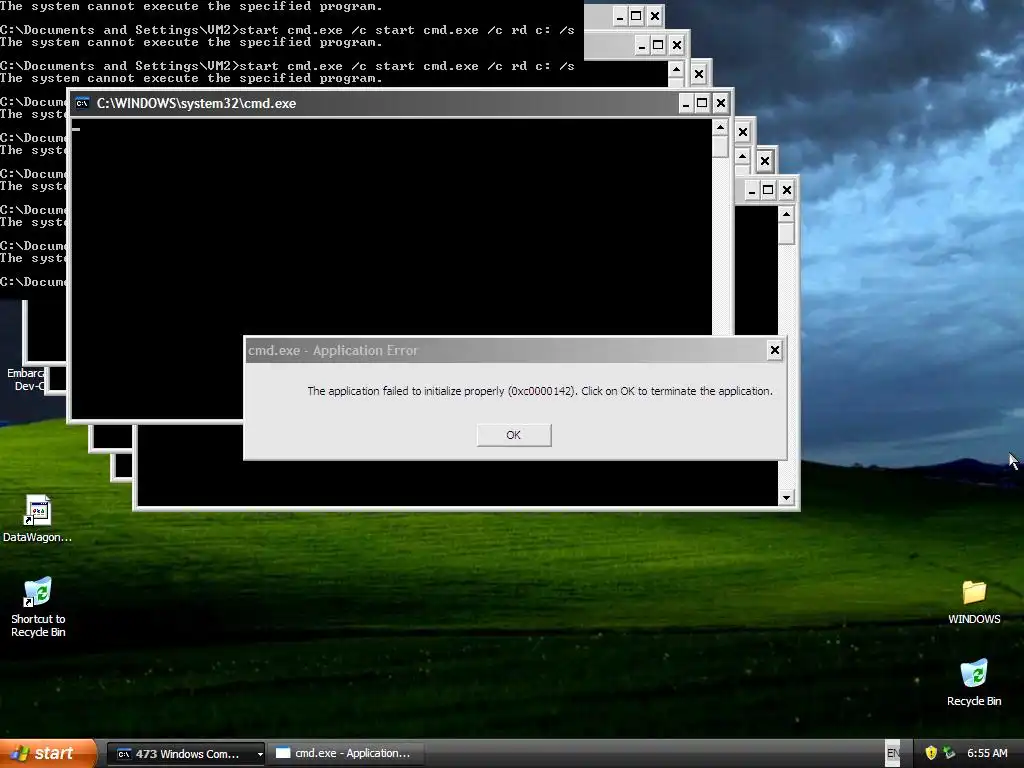Click the error message text about 0xc0000142
This screenshot has width=1024, height=768.
tap(540, 391)
